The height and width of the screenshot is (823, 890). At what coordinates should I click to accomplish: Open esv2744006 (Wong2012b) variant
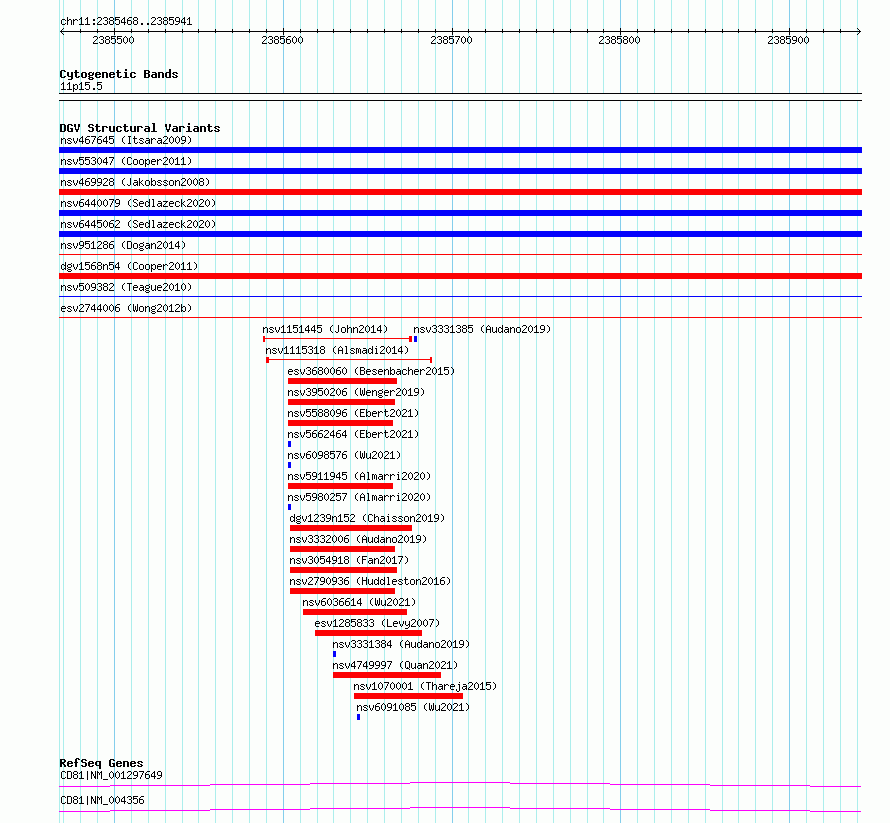[x=126, y=308]
